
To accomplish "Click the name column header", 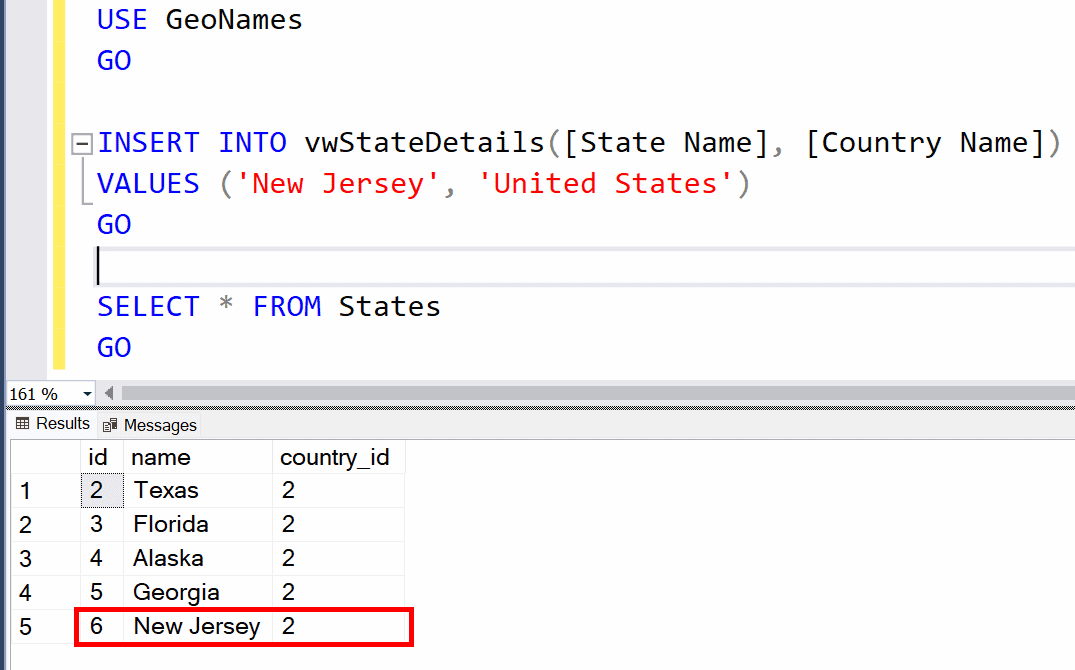I will [160, 457].
